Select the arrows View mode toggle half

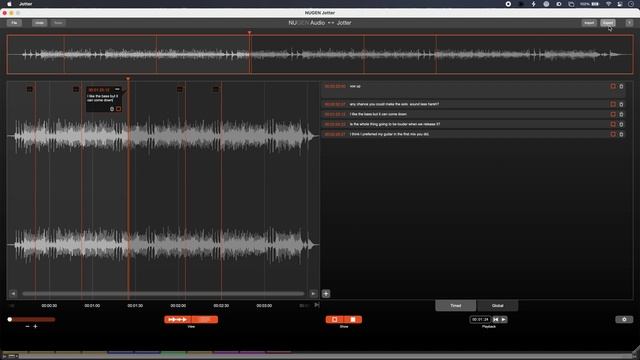(x=178, y=319)
